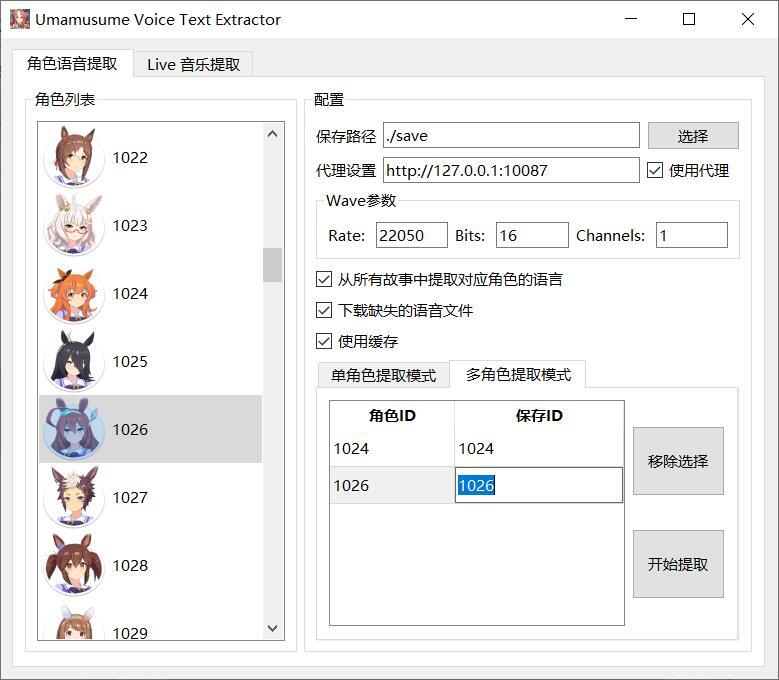Viewport: 779px width, 680px height.
Task: Select character avatar 1022 in list
Action: [x=74, y=156]
